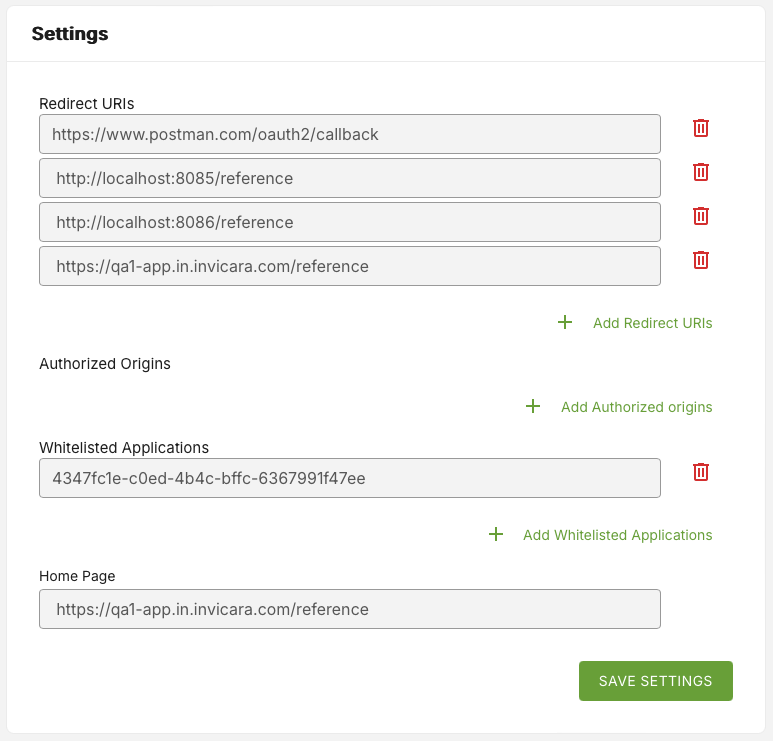773x741 pixels.
Task: Click the Settings panel heading
Action: click(x=70, y=34)
